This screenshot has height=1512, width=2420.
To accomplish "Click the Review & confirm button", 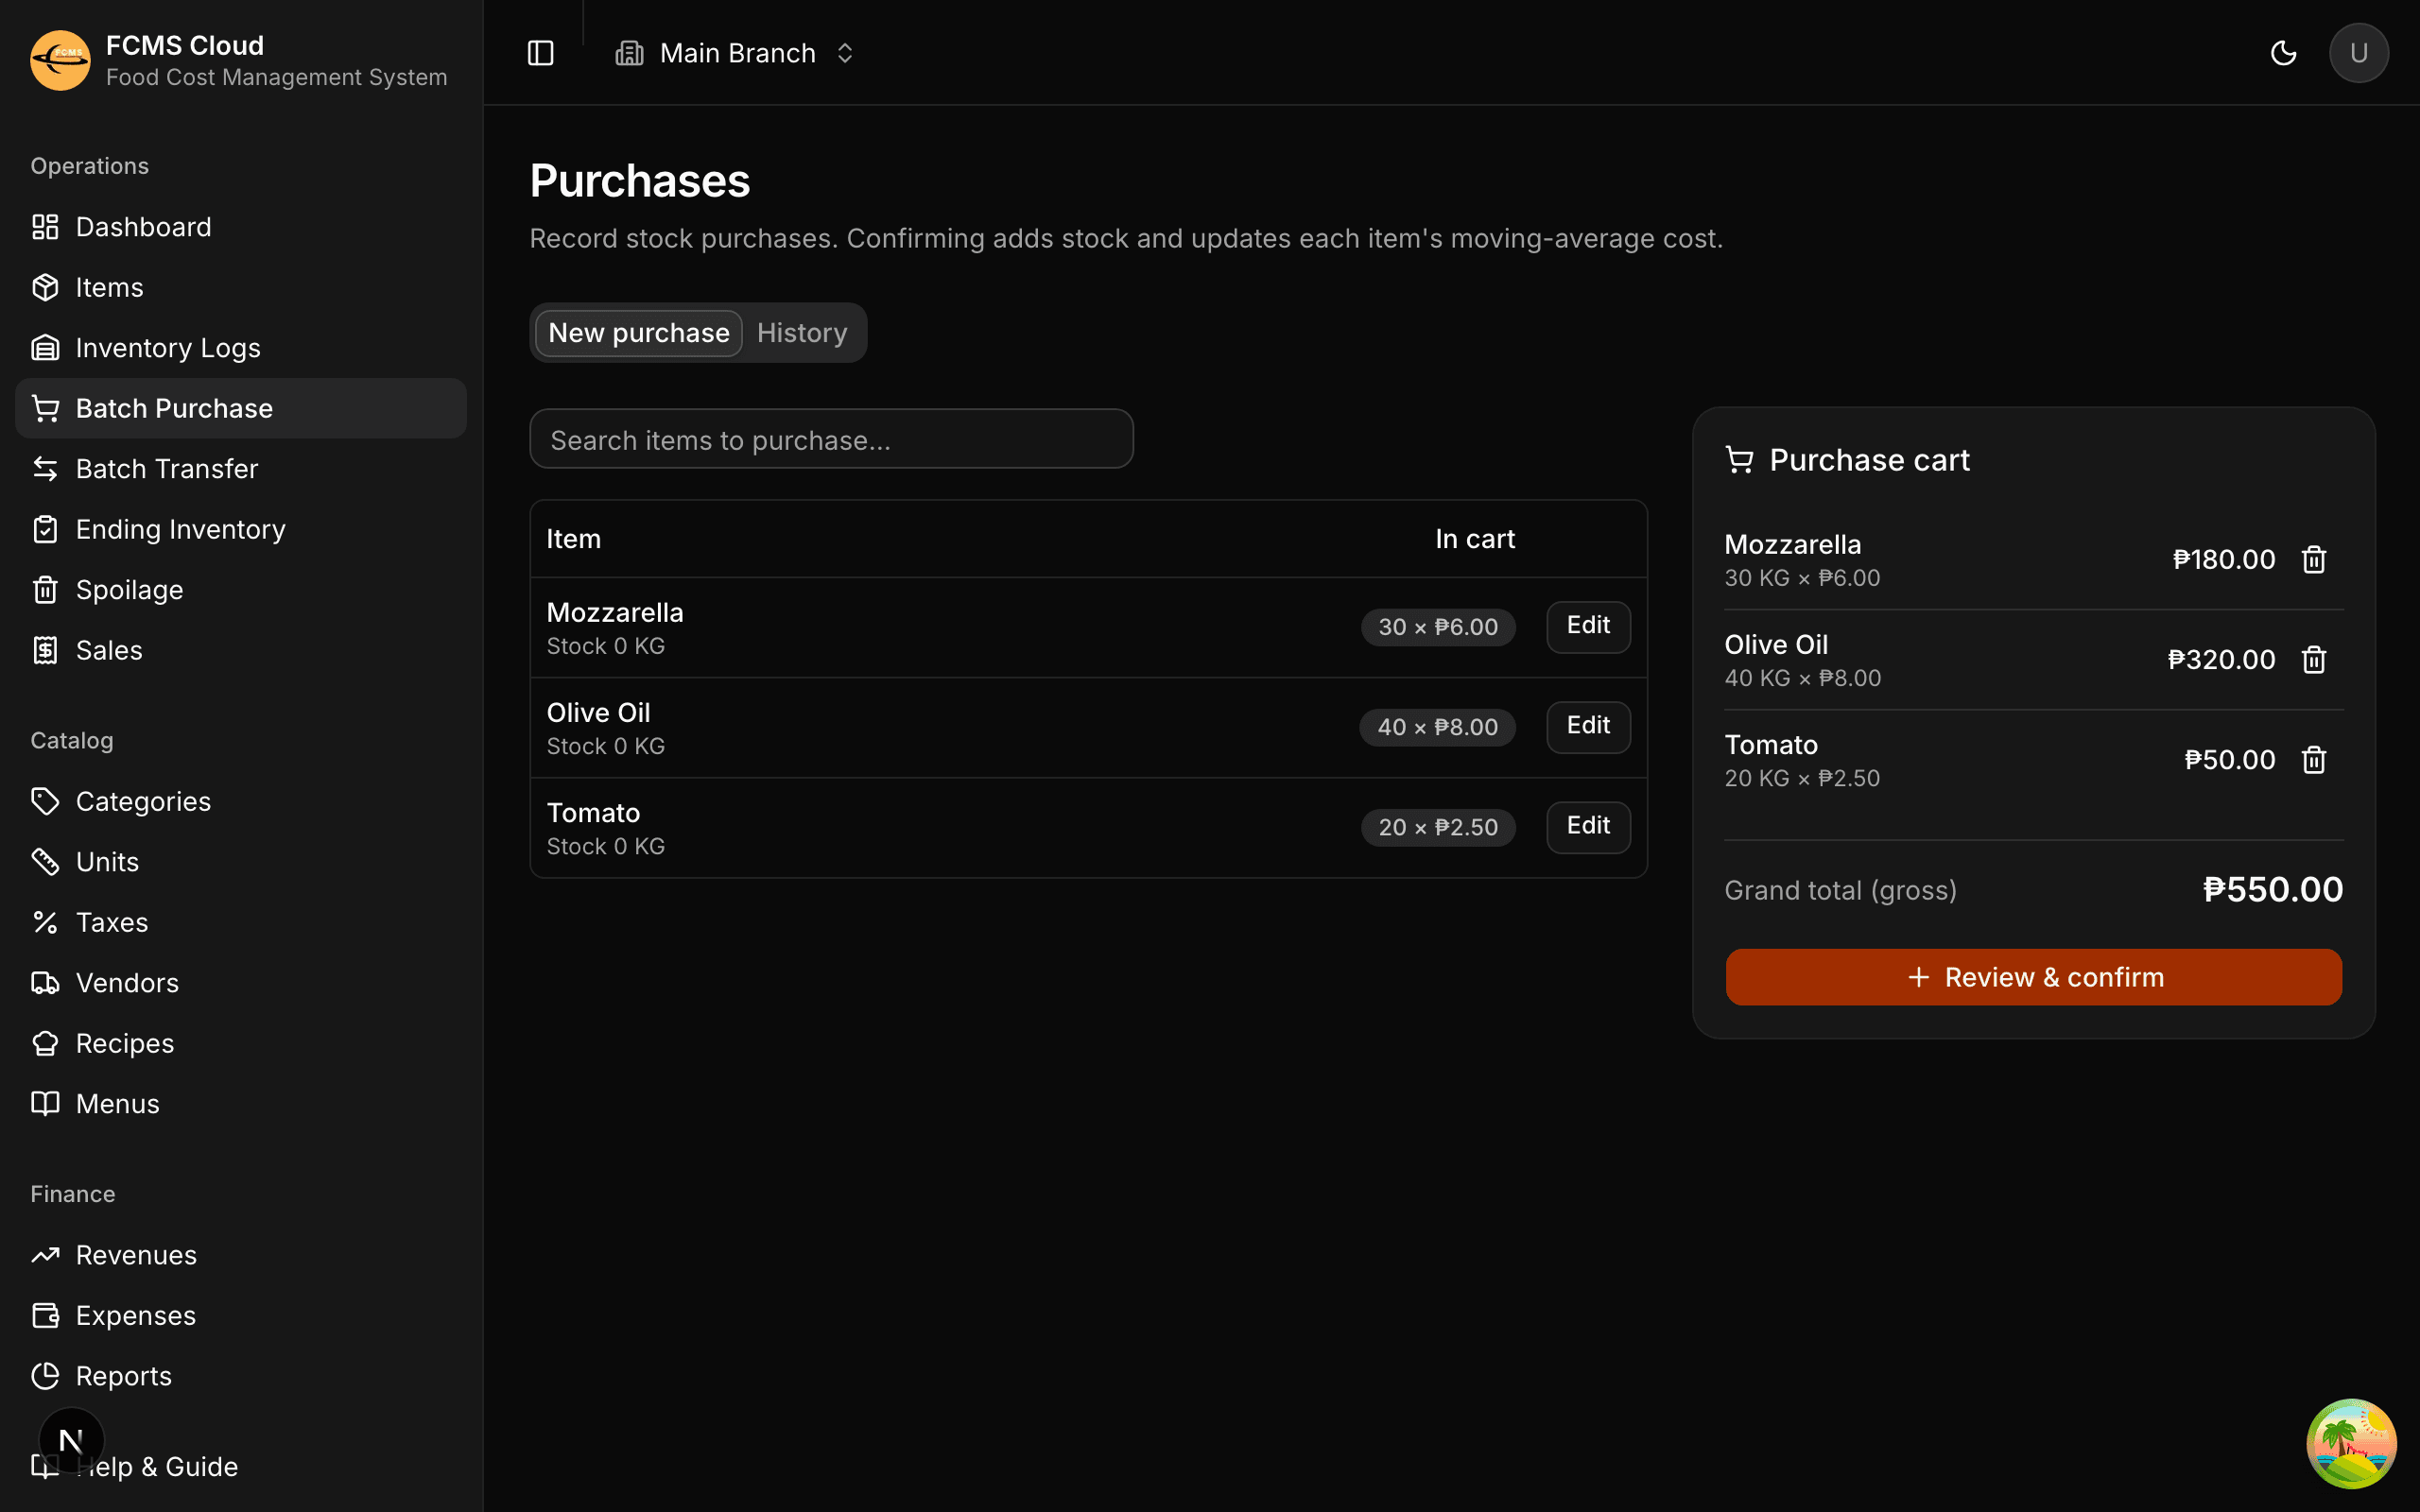I will tap(2033, 977).
